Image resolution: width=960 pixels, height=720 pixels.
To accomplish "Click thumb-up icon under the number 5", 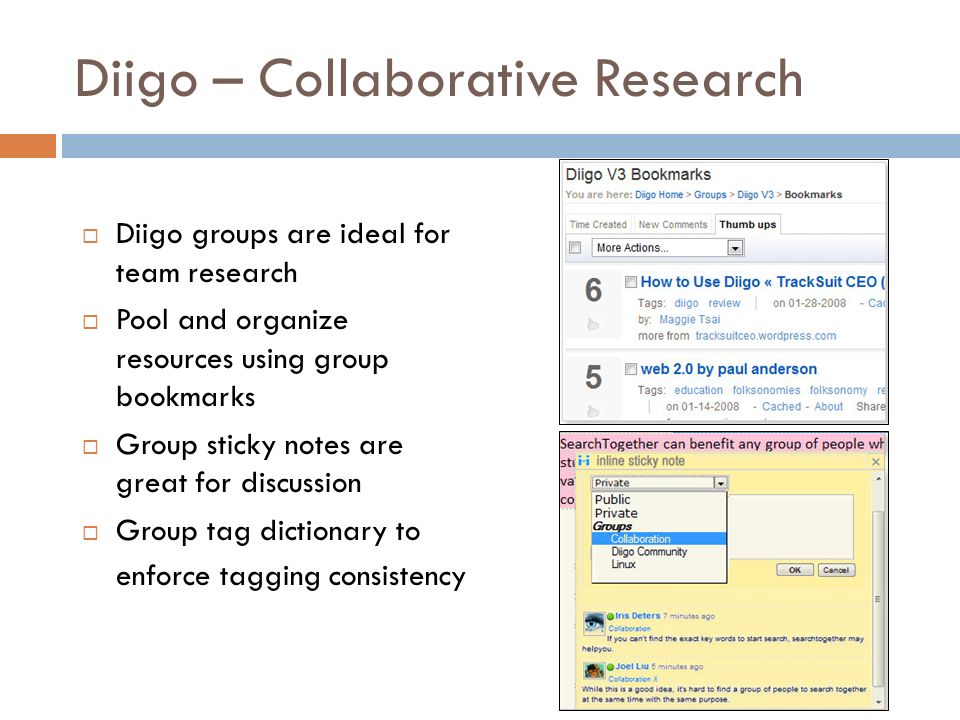I will click(592, 411).
